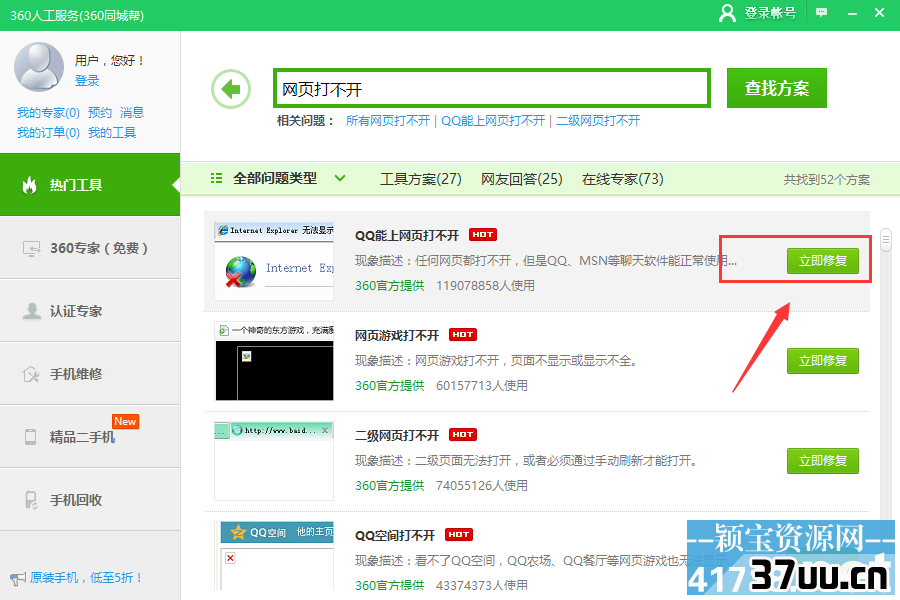The image size is (900, 600).
Task: Minimize the 360人工服务 window
Action: tap(852, 13)
